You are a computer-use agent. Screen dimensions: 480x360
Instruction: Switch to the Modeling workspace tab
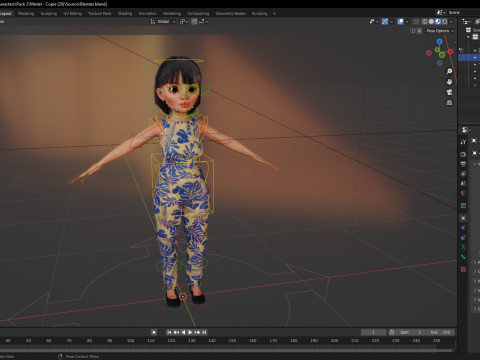click(x=26, y=13)
